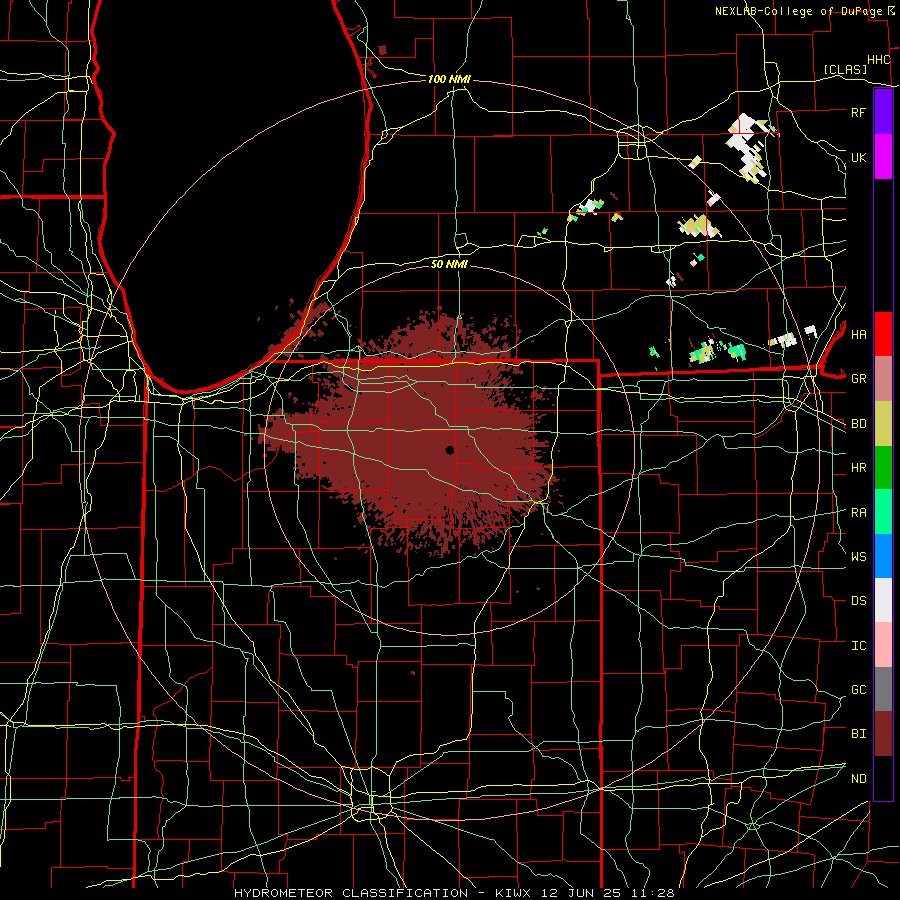The height and width of the screenshot is (900, 900).
Task: Click the "HR" legend label
Action: pos(858,468)
